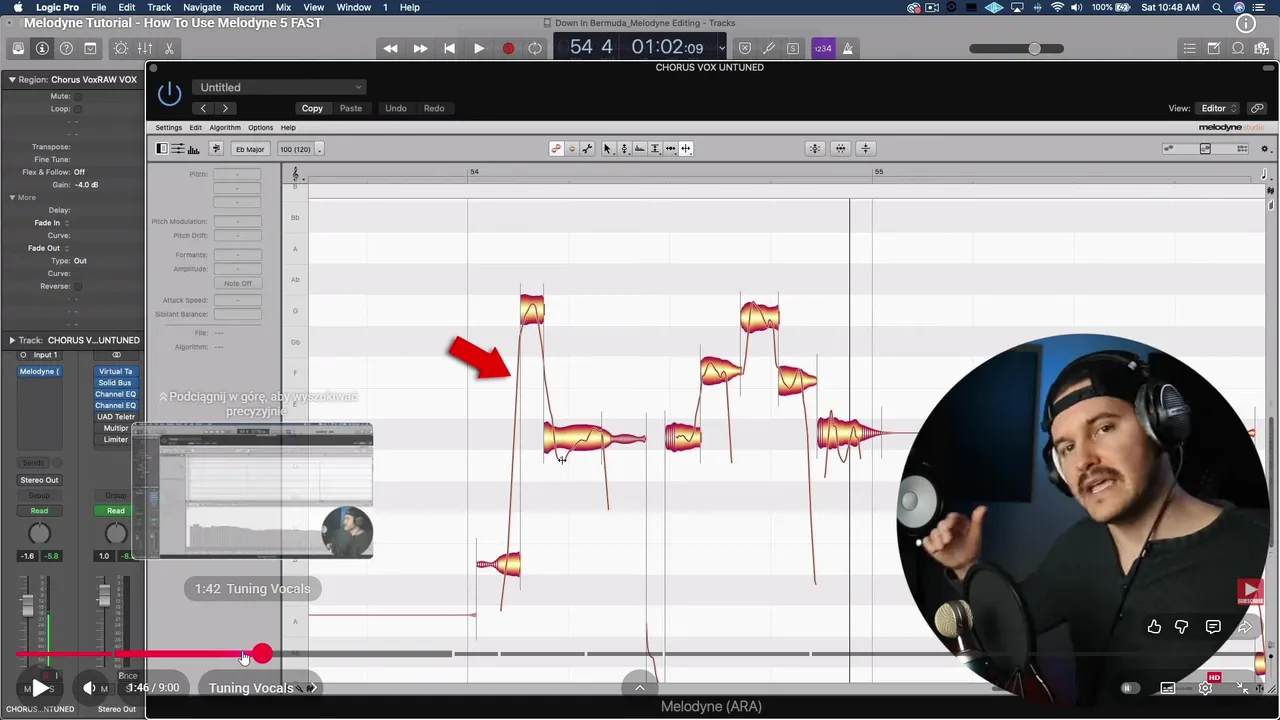
Task: Click the Redo button
Action: 434,108
